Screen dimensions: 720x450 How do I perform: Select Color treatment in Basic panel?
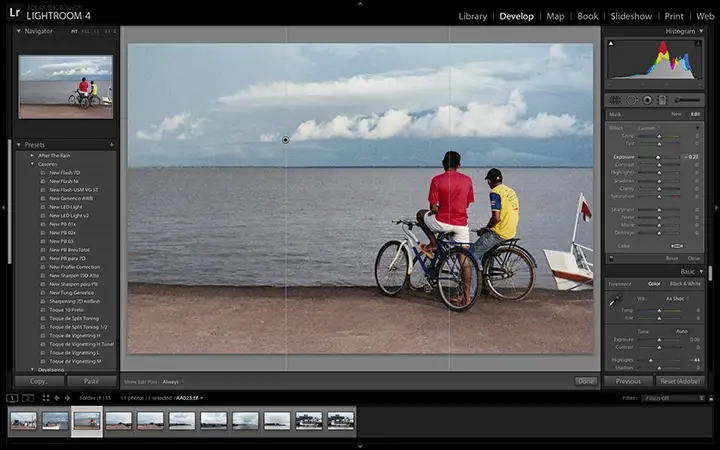point(654,284)
